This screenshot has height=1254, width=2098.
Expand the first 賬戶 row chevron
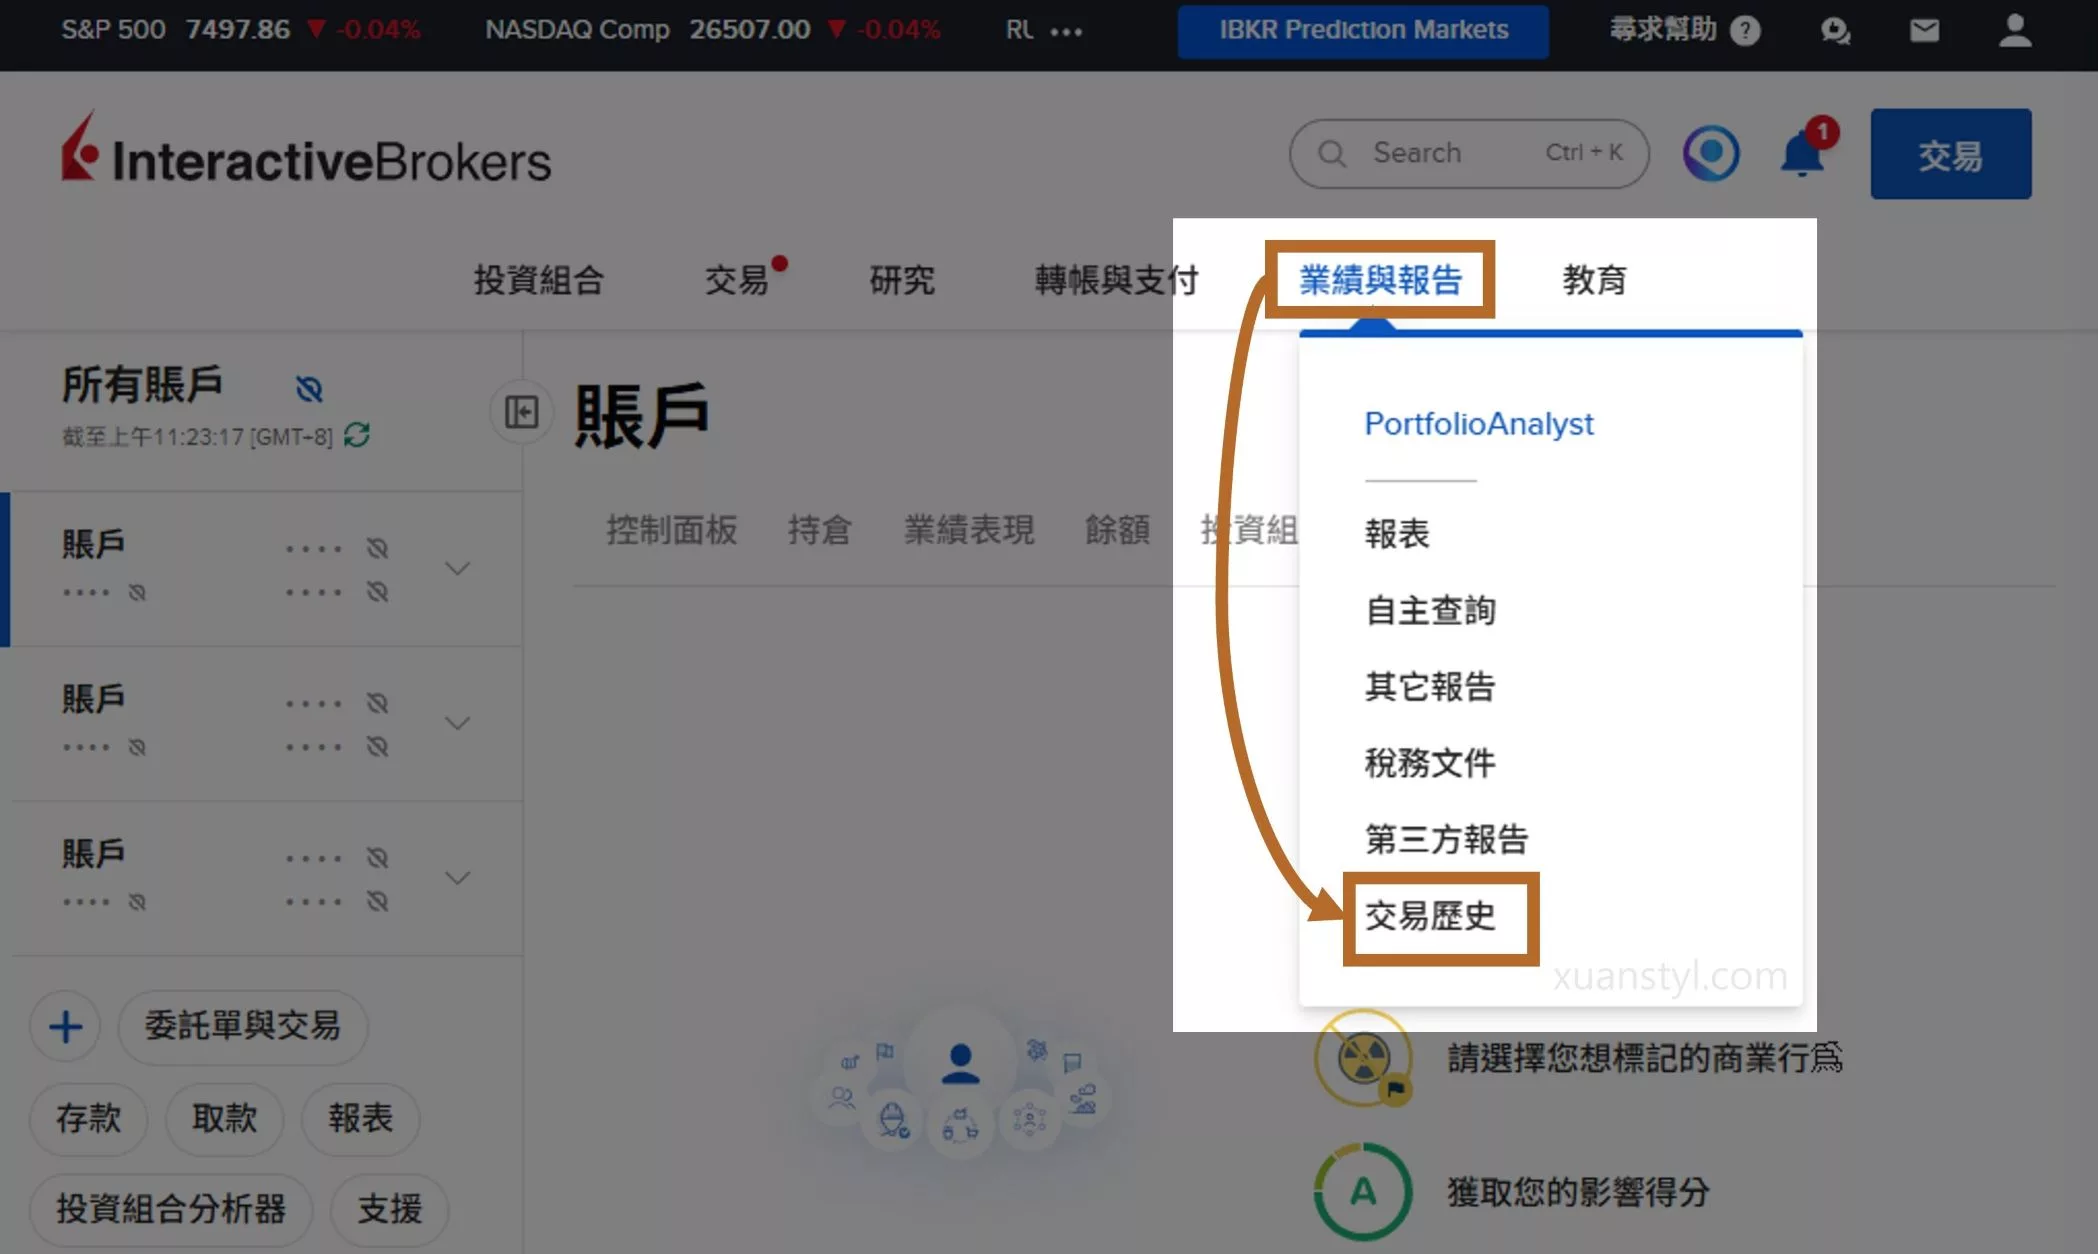tap(457, 569)
